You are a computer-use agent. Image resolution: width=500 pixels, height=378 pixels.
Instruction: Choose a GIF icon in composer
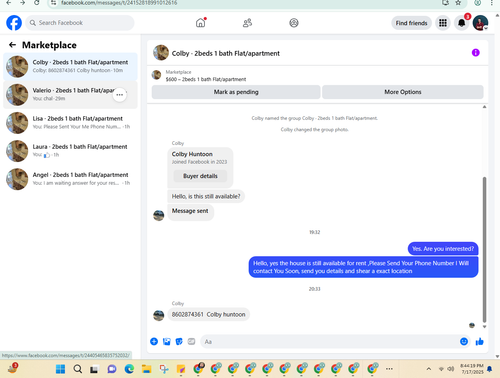tap(191, 341)
